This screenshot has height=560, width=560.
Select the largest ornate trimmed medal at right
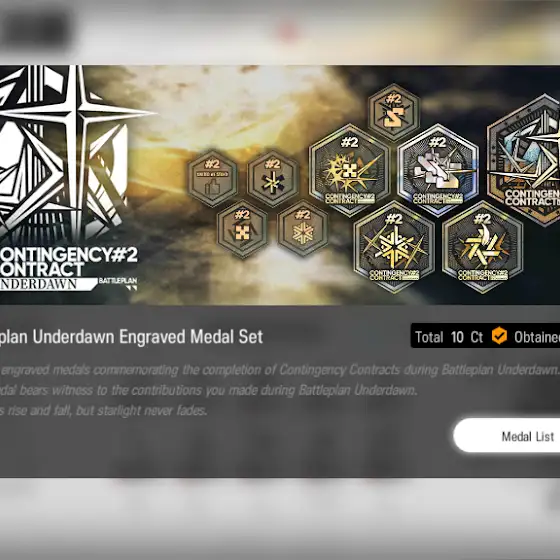(x=524, y=160)
